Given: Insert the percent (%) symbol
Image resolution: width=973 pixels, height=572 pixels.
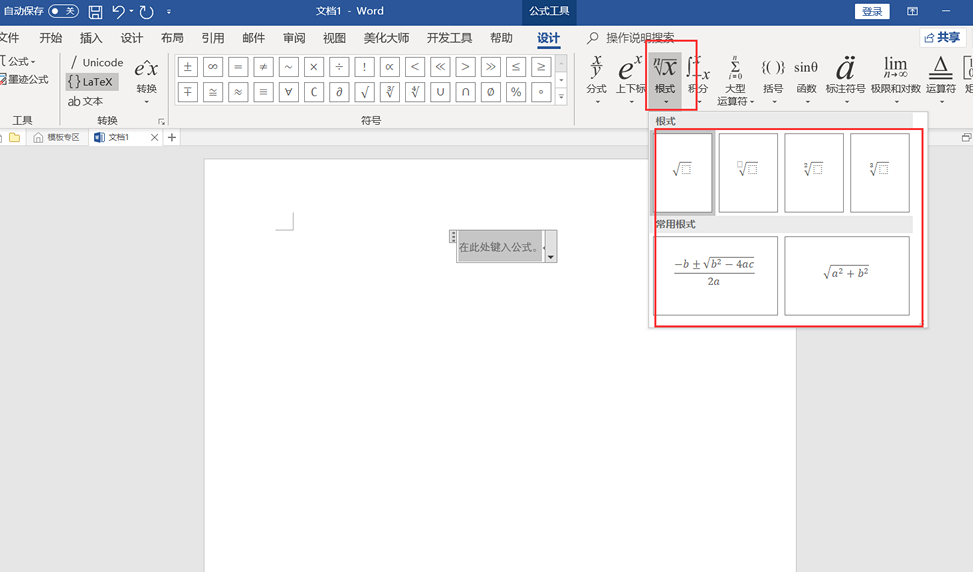Looking at the screenshot, I should pos(516,92).
